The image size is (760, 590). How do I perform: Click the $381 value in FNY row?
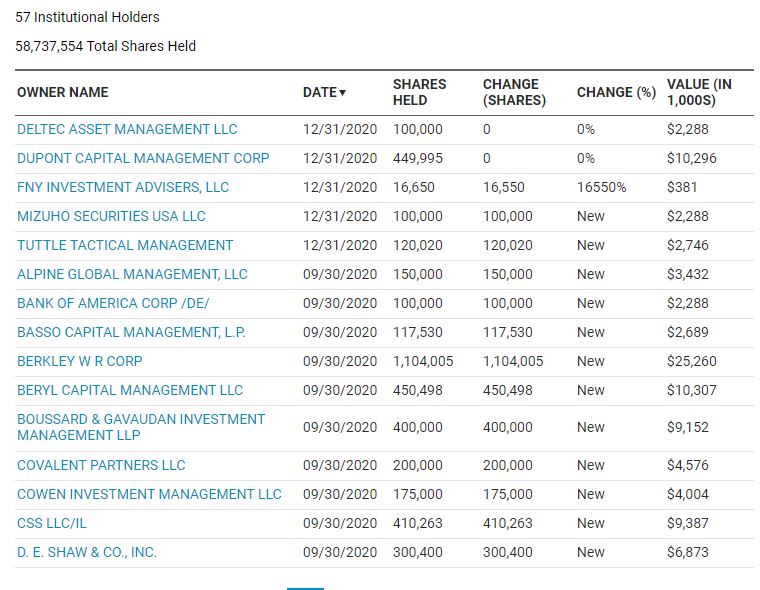pos(682,188)
